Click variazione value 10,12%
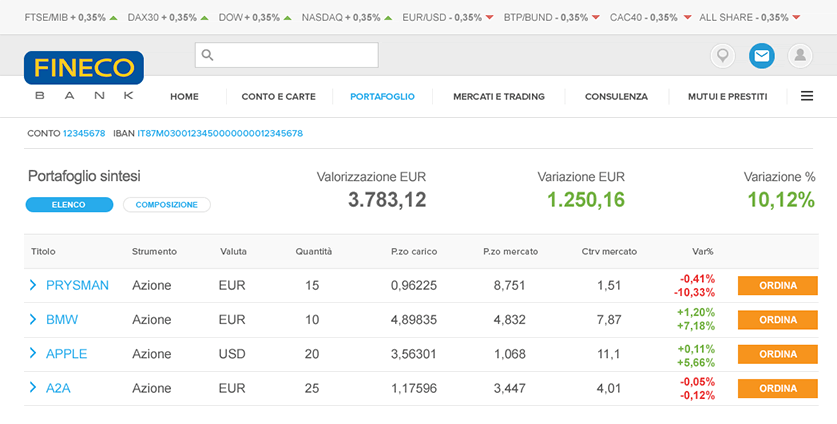The width and height of the screenshot is (837, 424). click(x=781, y=200)
